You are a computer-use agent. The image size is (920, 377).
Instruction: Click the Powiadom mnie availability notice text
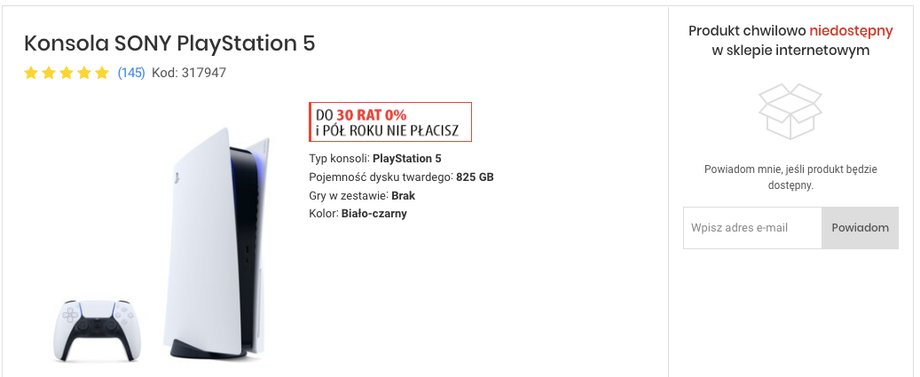[x=790, y=177]
